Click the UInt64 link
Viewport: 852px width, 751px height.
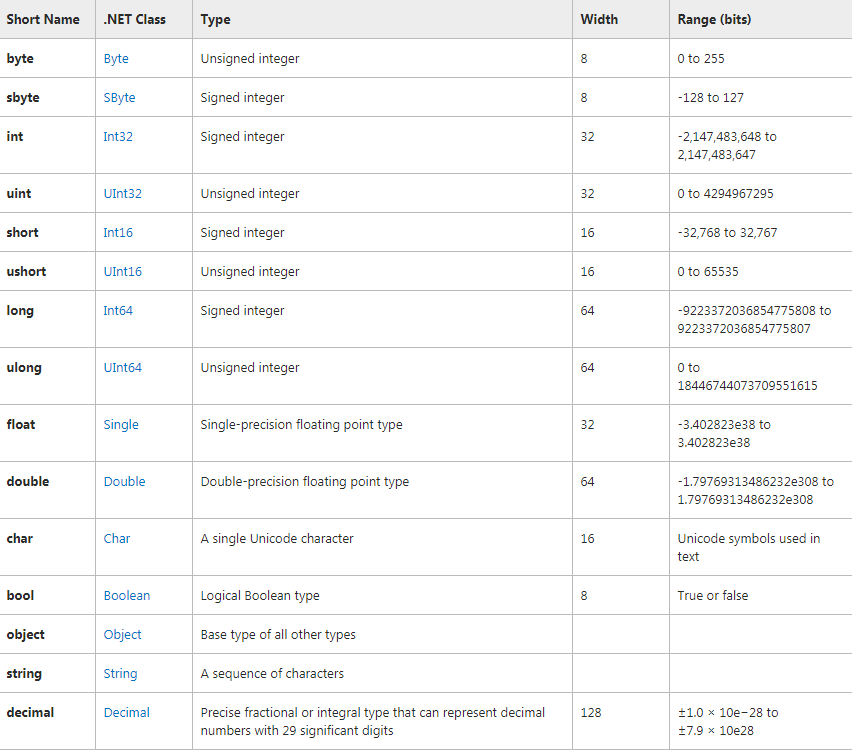tap(122, 367)
